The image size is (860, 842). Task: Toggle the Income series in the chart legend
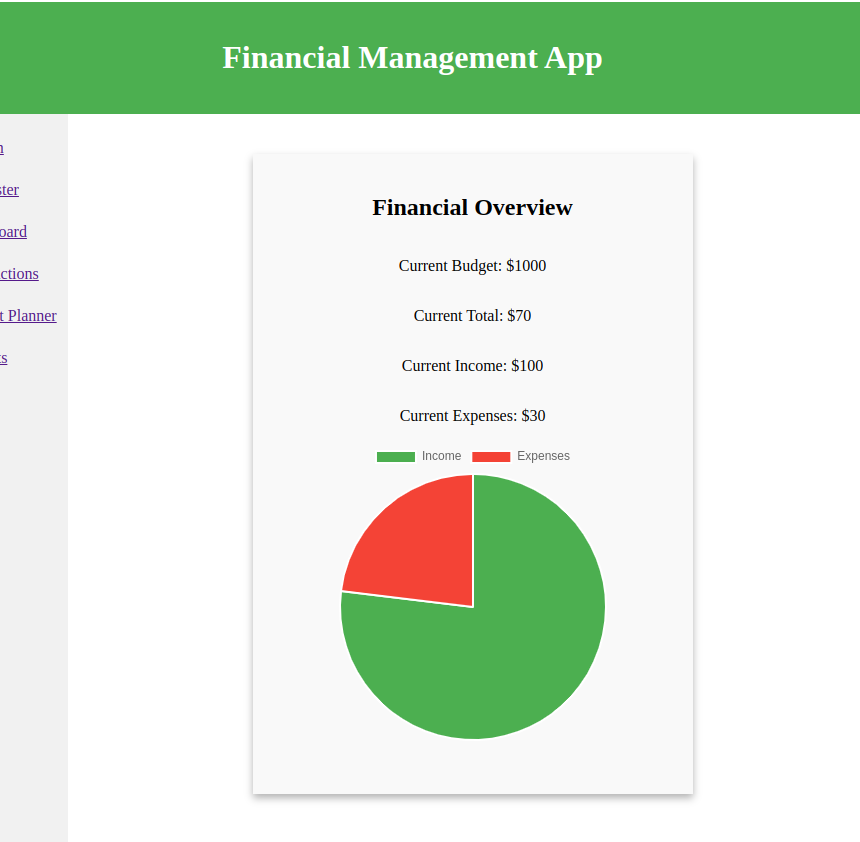[x=419, y=455]
